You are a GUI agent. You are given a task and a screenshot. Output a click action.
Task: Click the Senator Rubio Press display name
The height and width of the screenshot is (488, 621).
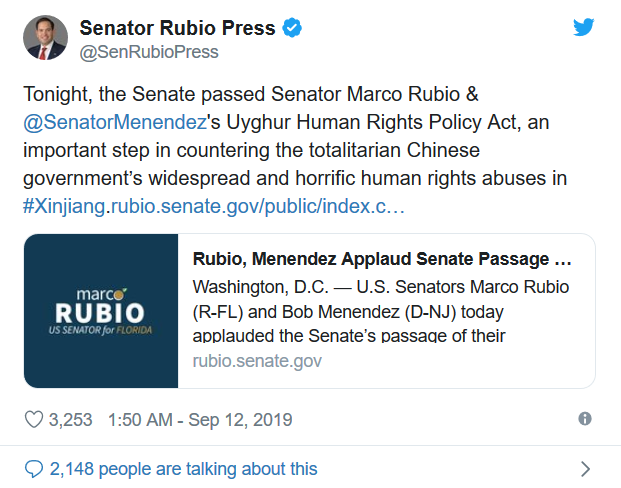[177, 28]
